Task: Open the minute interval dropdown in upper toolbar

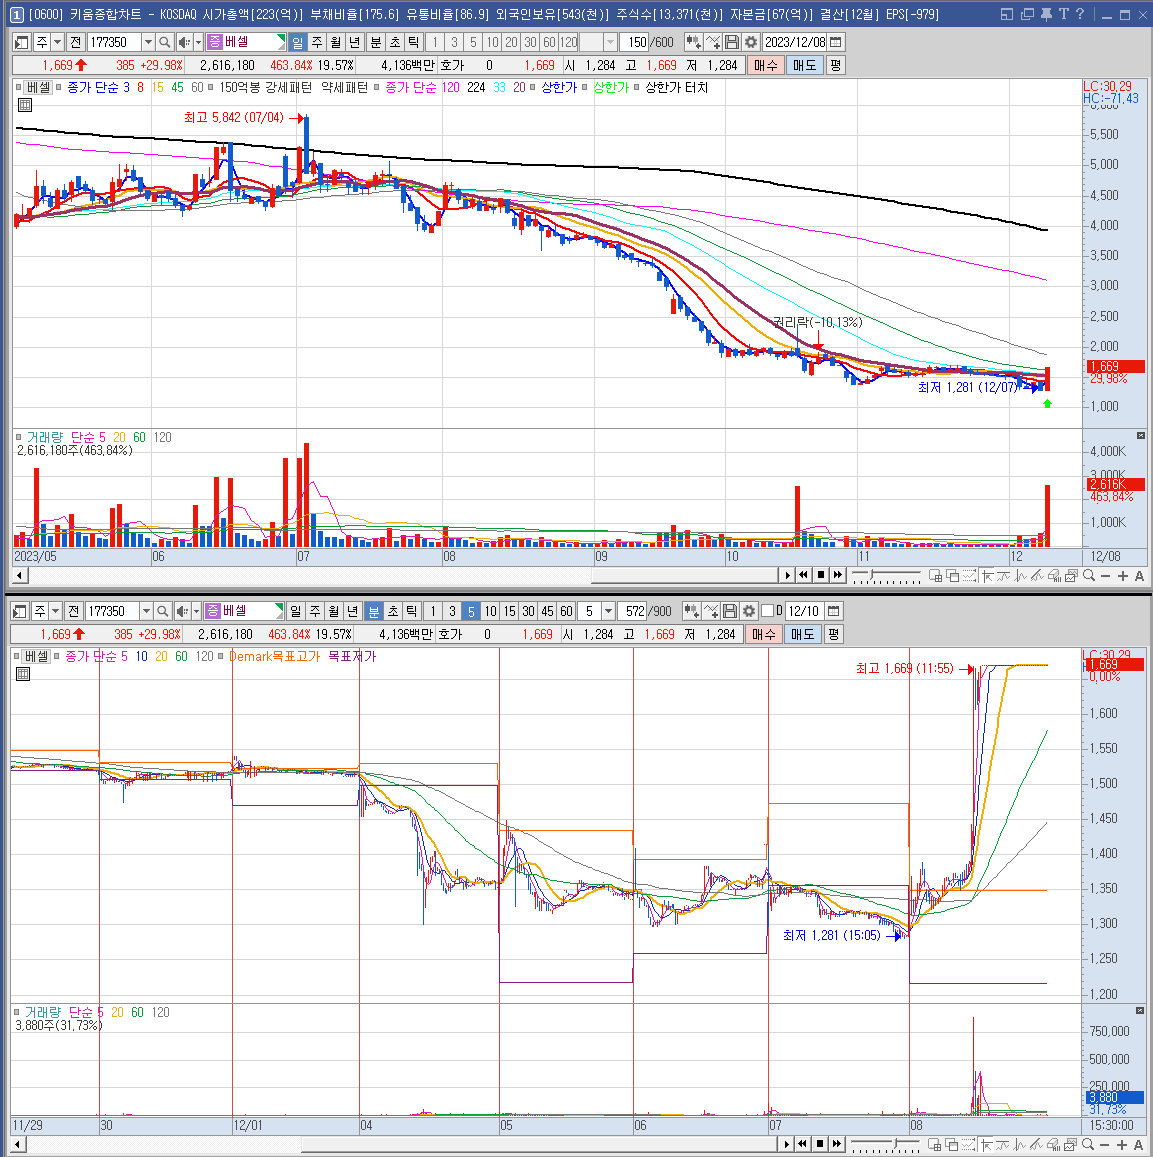Action: click(609, 43)
